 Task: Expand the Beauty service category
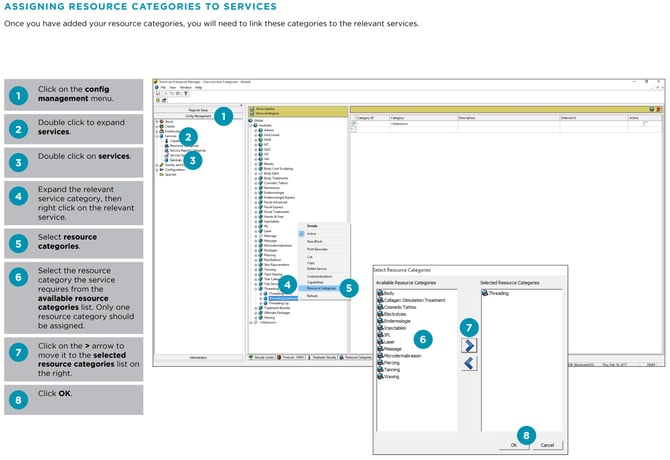tap(256, 164)
